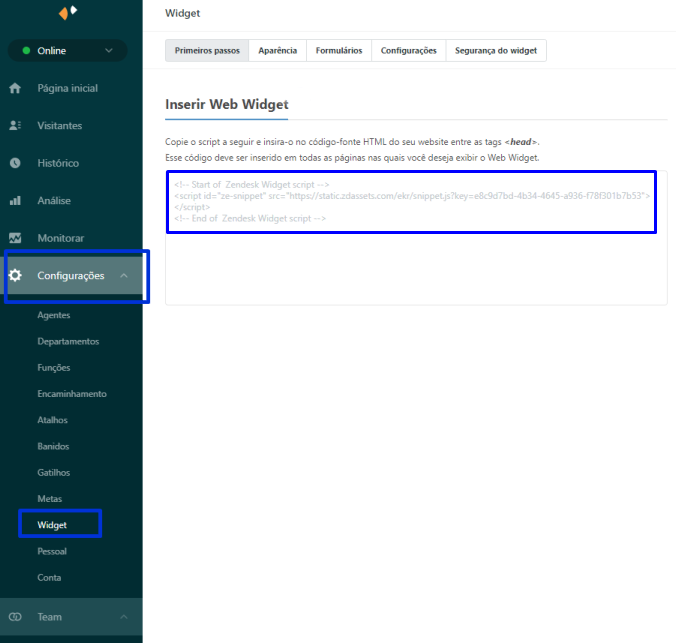Click the Team link icon

(x=15, y=617)
